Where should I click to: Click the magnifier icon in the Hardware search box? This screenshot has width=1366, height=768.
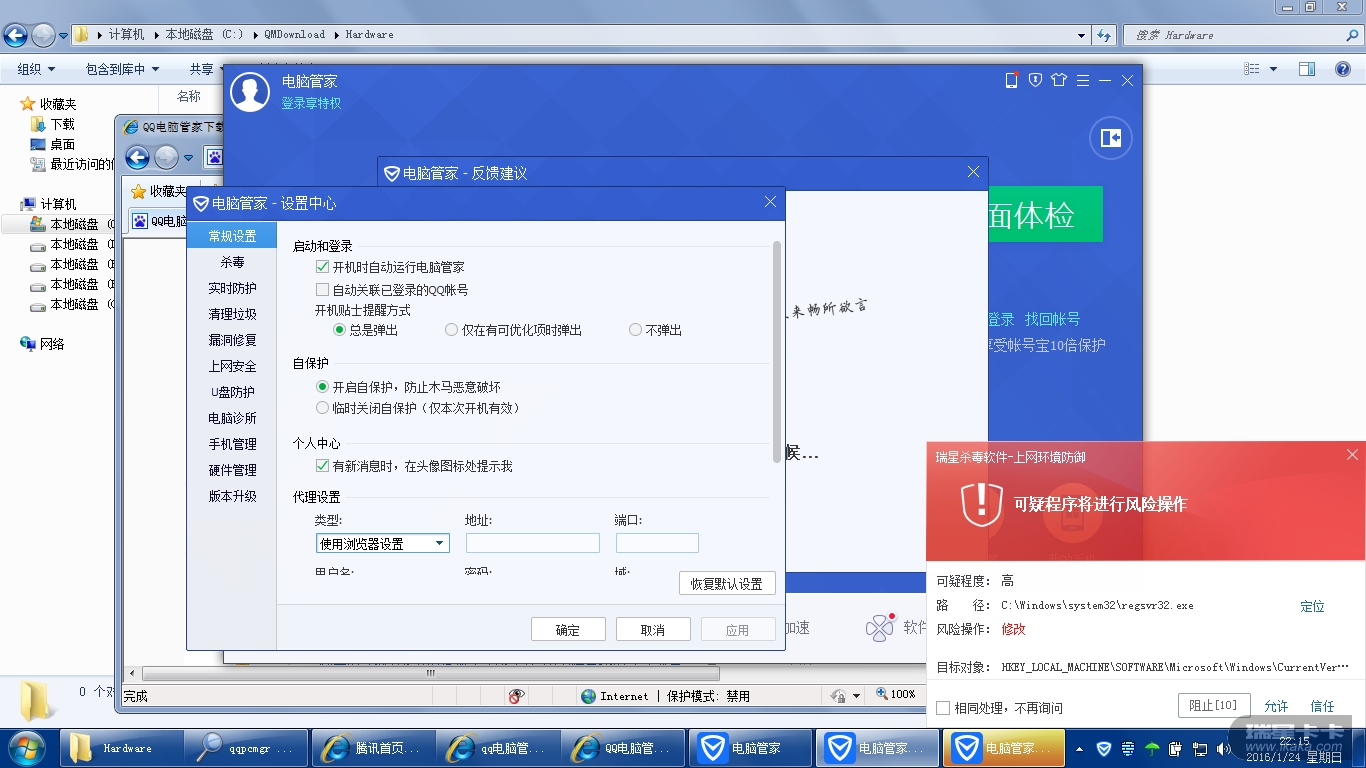1352,35
